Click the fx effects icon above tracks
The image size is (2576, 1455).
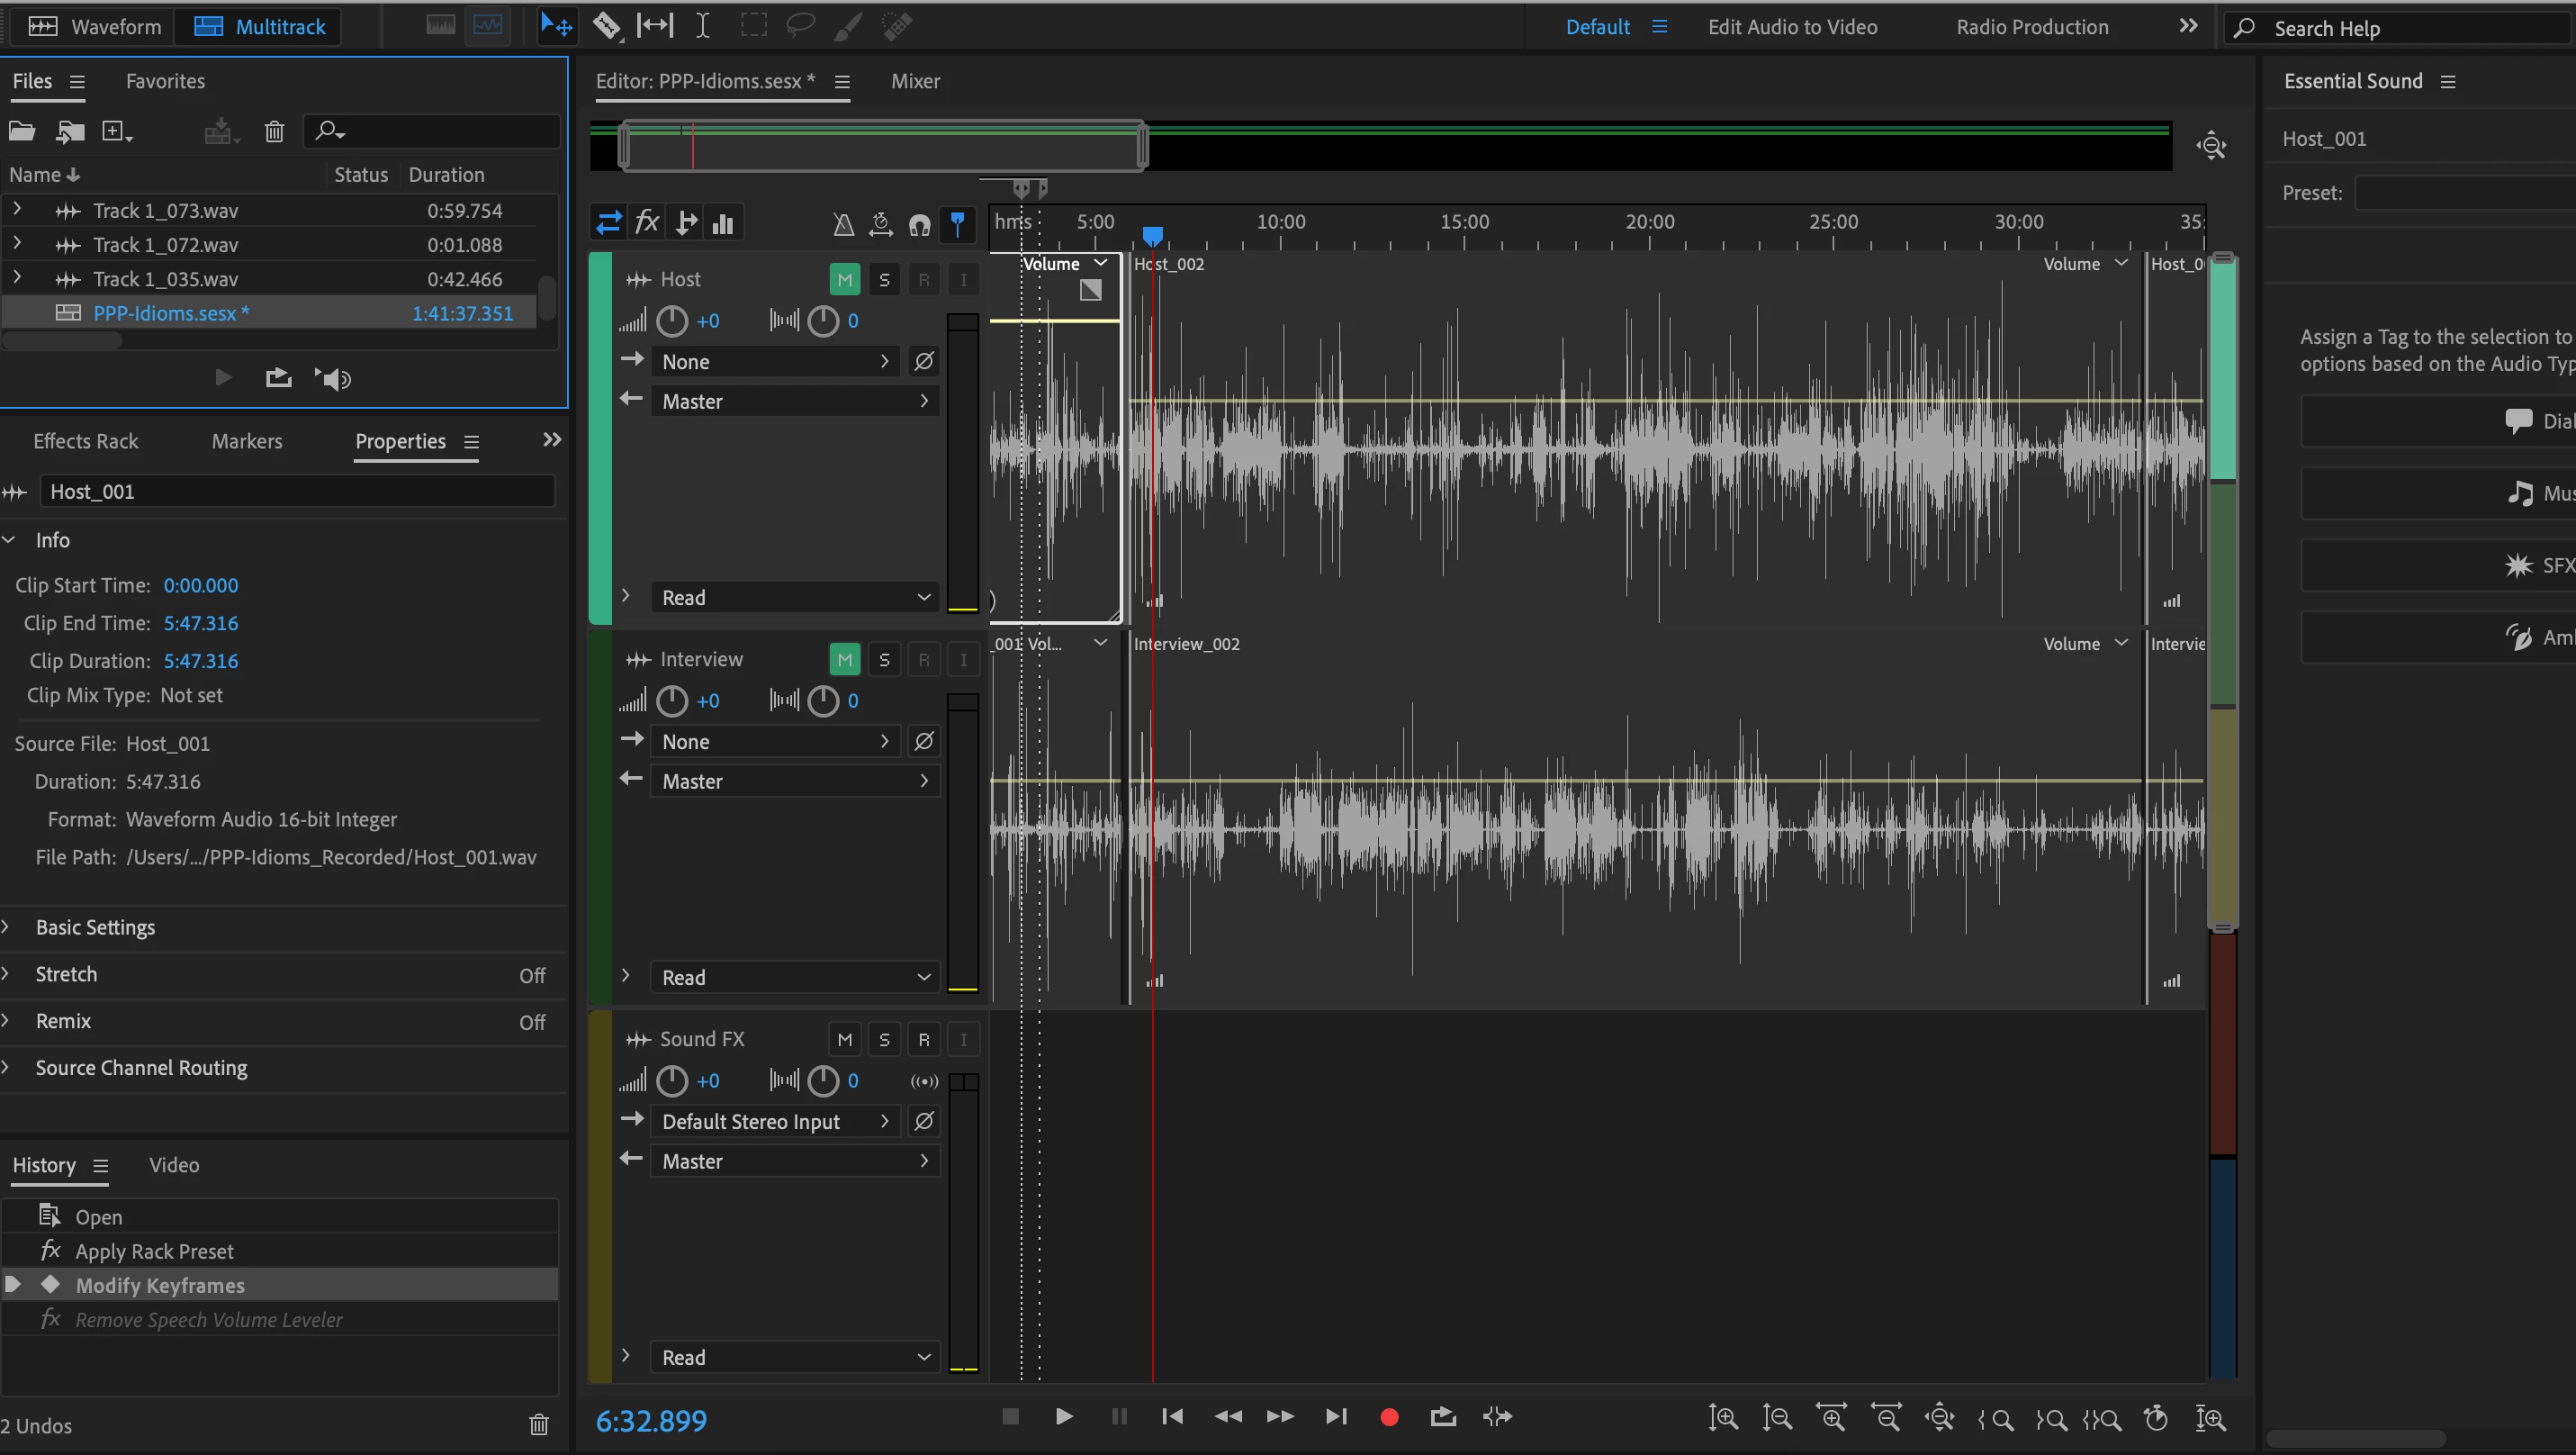(x=647, y=222)
